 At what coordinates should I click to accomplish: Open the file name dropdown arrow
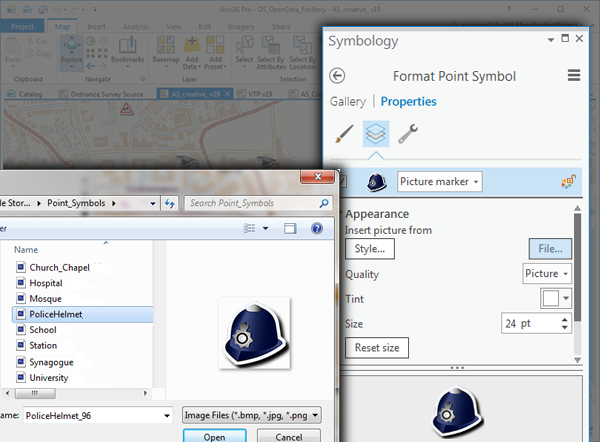click(167, 416)
